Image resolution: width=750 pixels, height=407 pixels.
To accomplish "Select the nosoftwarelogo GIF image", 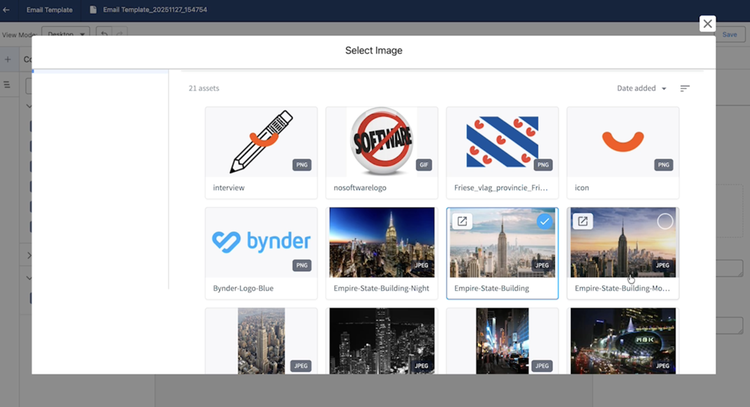I will (x=382, y=142).
